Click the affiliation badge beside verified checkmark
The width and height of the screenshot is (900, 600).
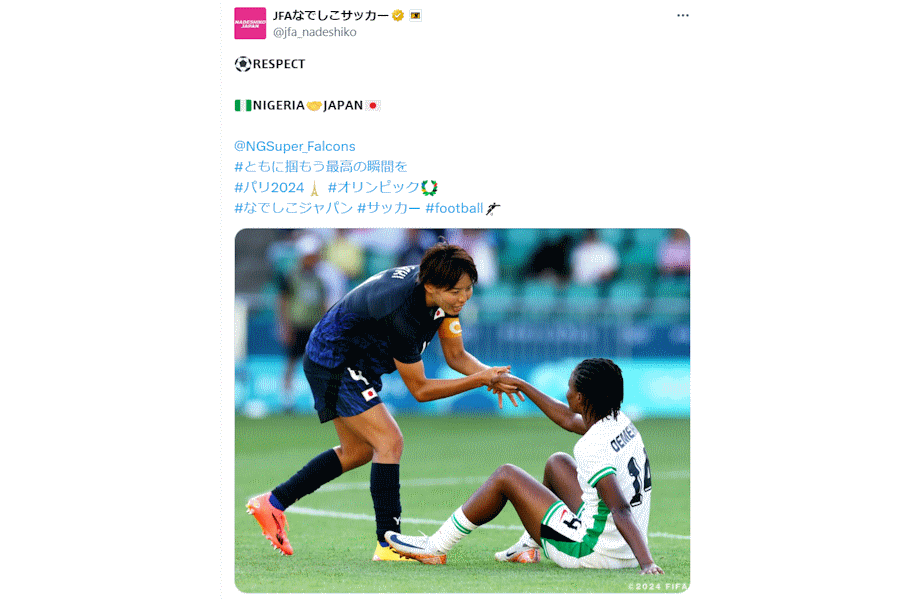pos(416,16)
